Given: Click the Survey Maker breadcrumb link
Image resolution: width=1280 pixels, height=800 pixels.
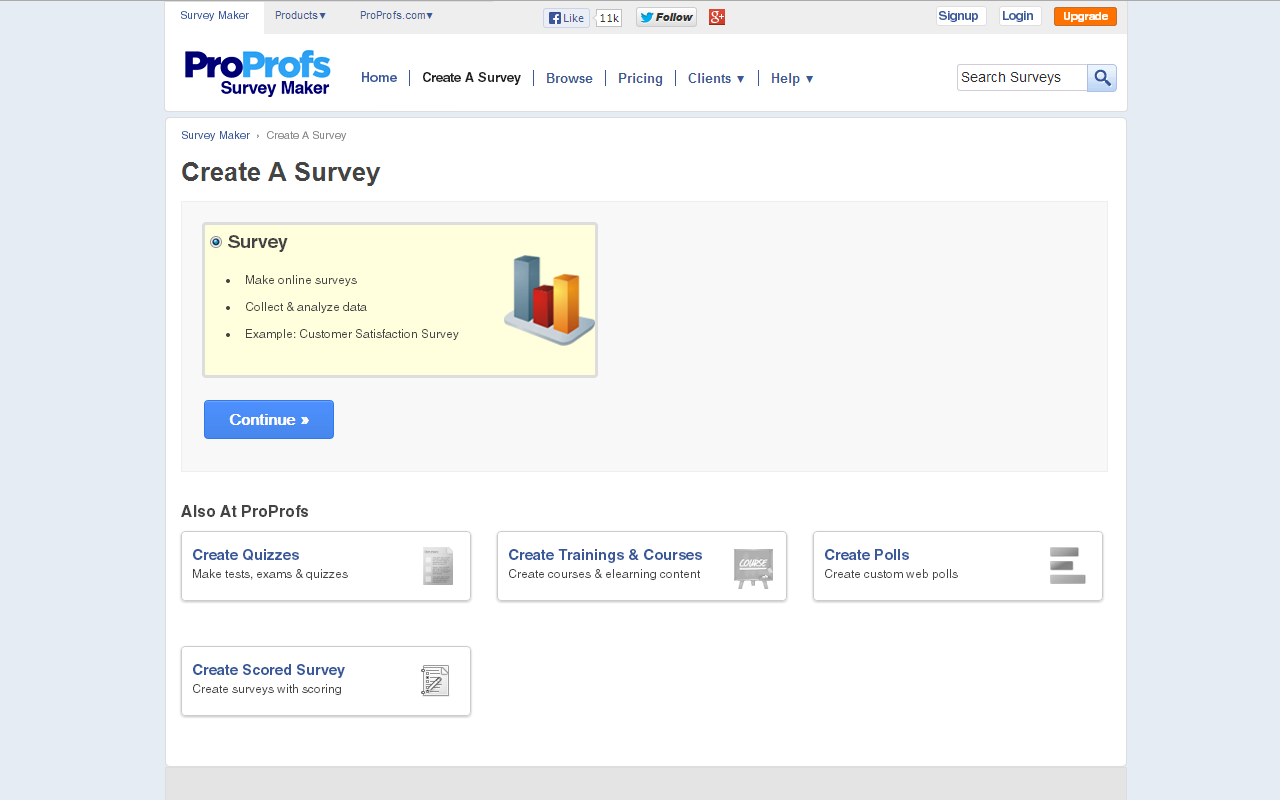Looking at the screenshot, I should point(215,136).
